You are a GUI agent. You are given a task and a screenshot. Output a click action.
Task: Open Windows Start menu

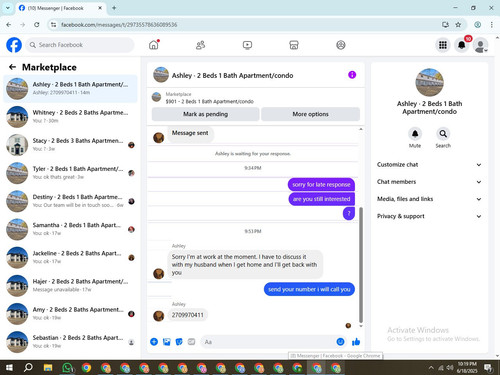click(x=9, y=368)
